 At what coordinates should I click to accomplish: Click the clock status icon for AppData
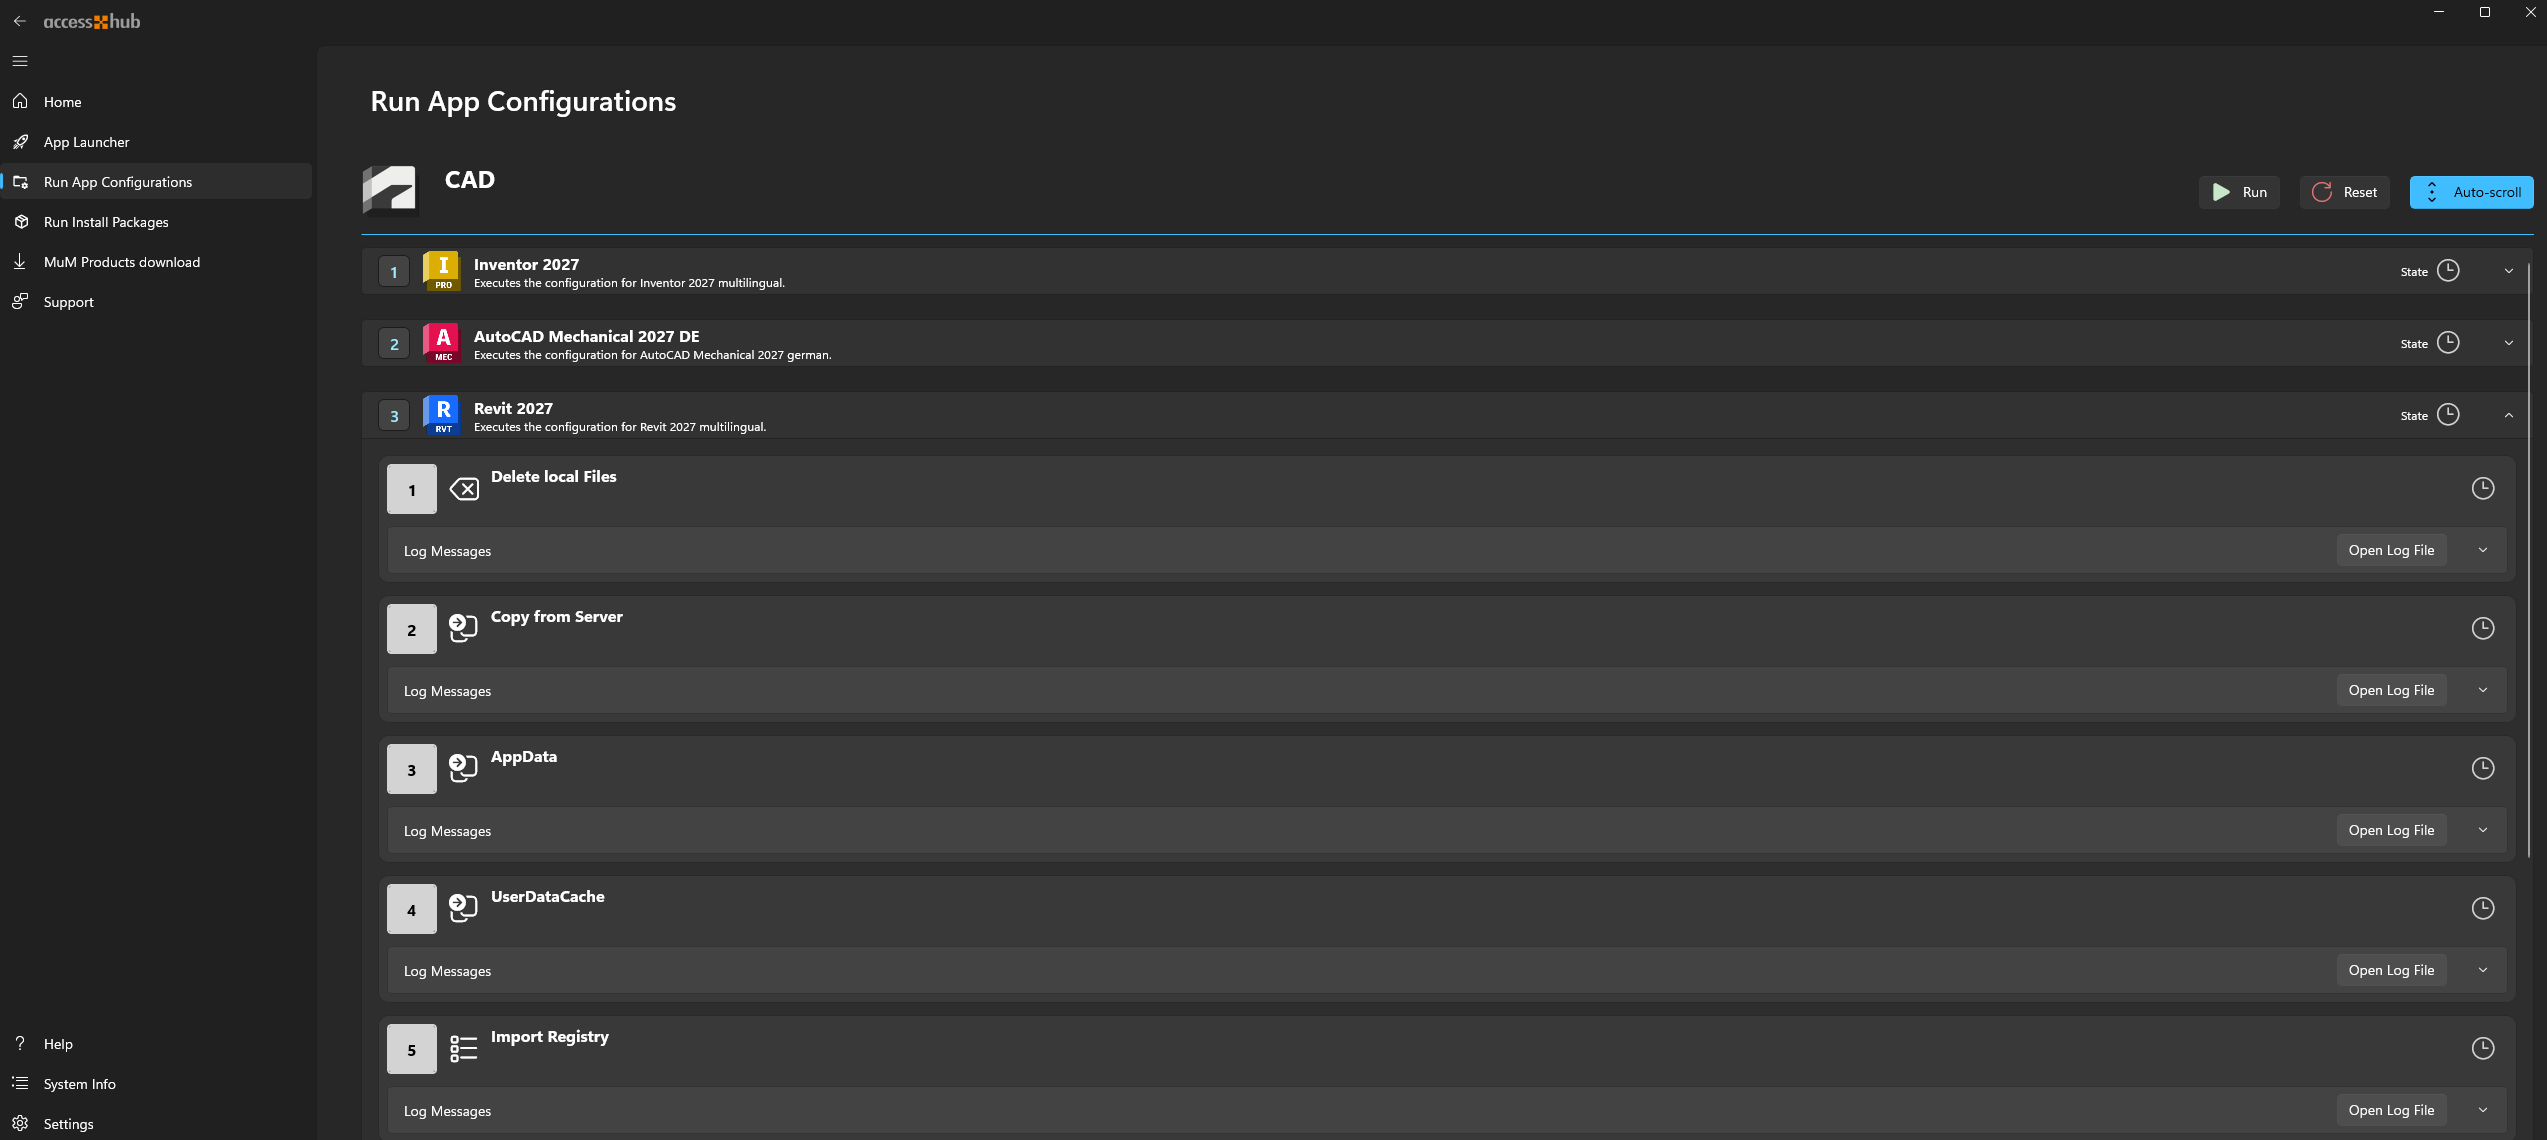tap(2483, 769)
